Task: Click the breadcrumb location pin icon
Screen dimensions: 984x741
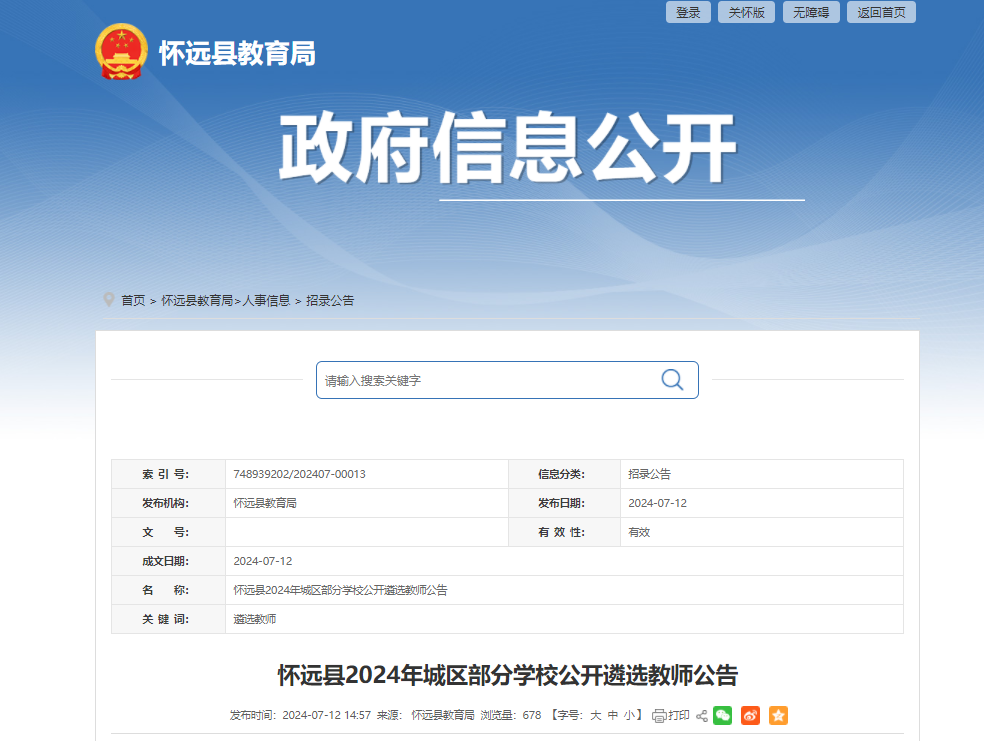Action: 109,300
